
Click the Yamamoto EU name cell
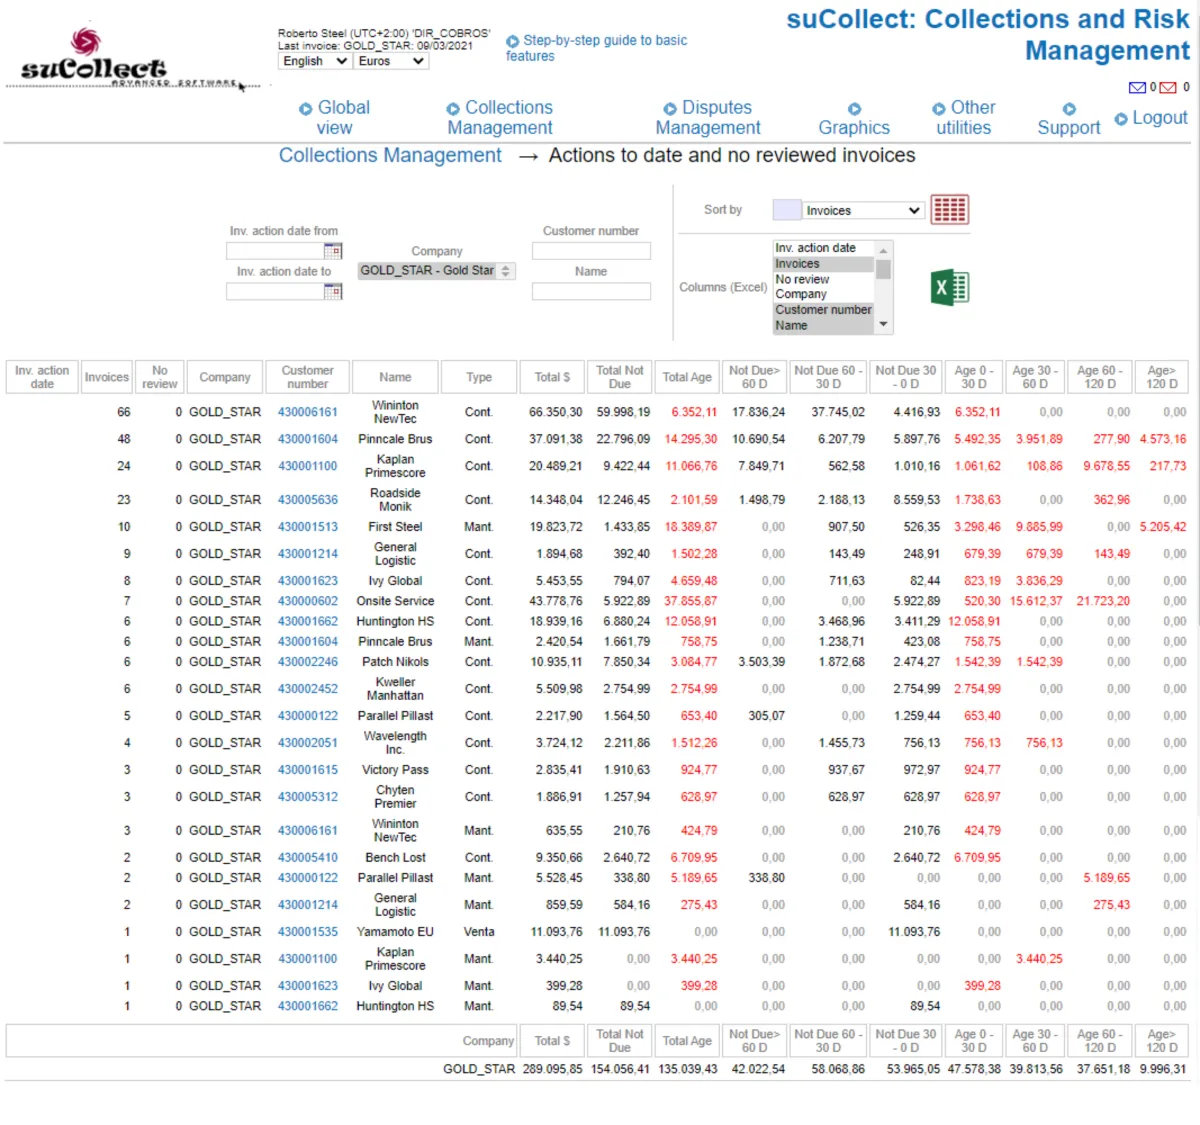(395, 932)
